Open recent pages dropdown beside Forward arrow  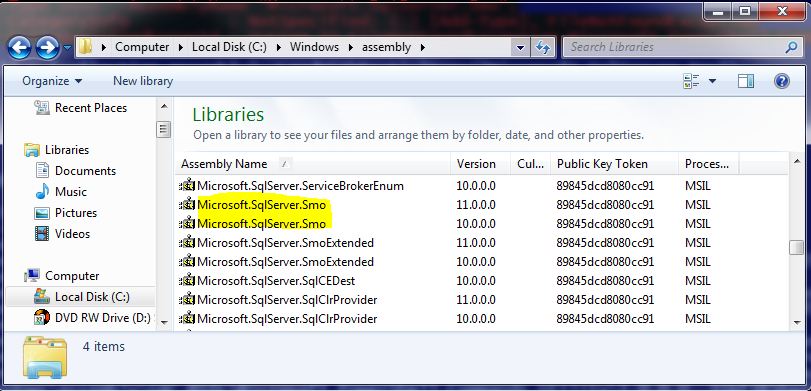coord(67,48)
